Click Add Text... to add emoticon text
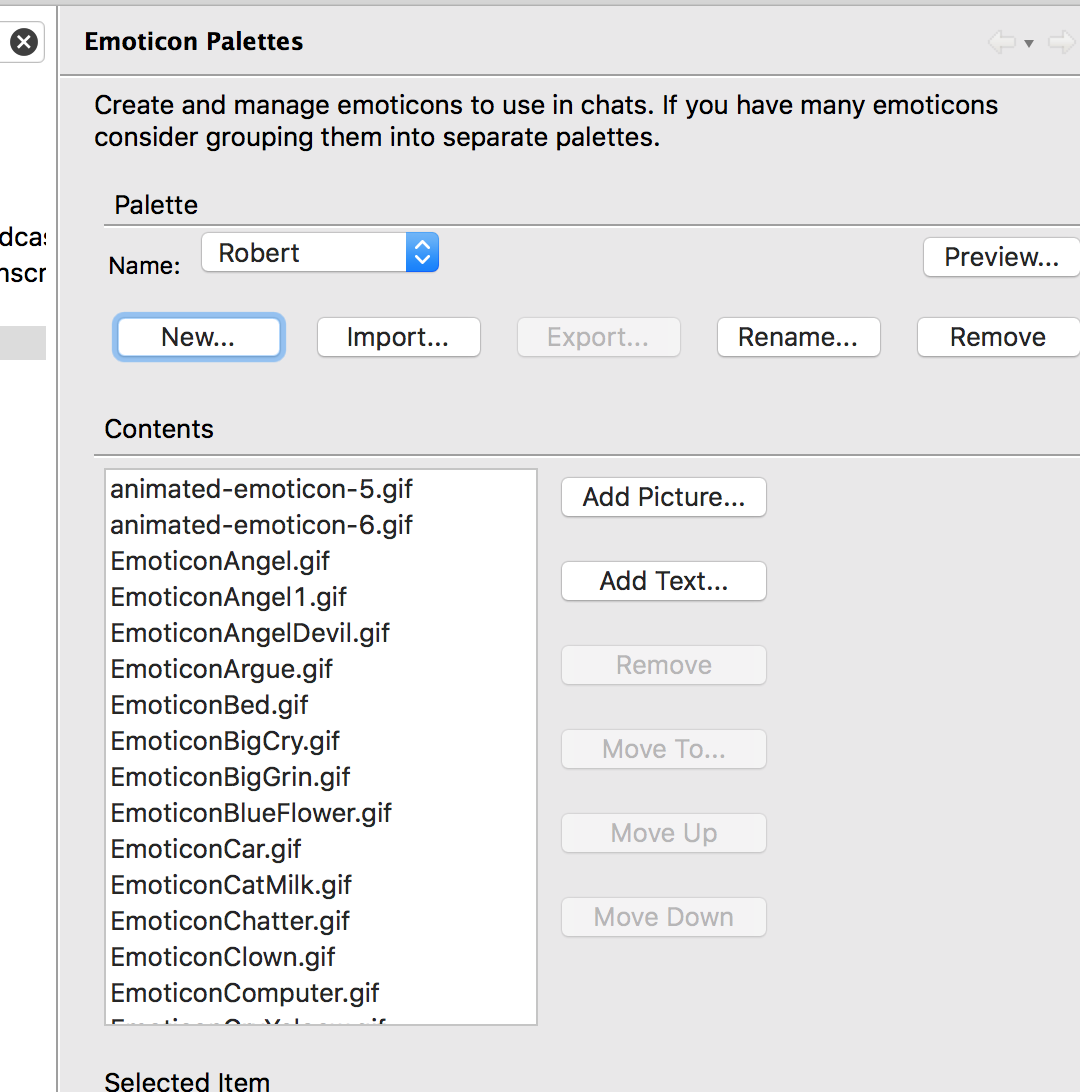This screenshot has width=1080, height=1092. 663,581
